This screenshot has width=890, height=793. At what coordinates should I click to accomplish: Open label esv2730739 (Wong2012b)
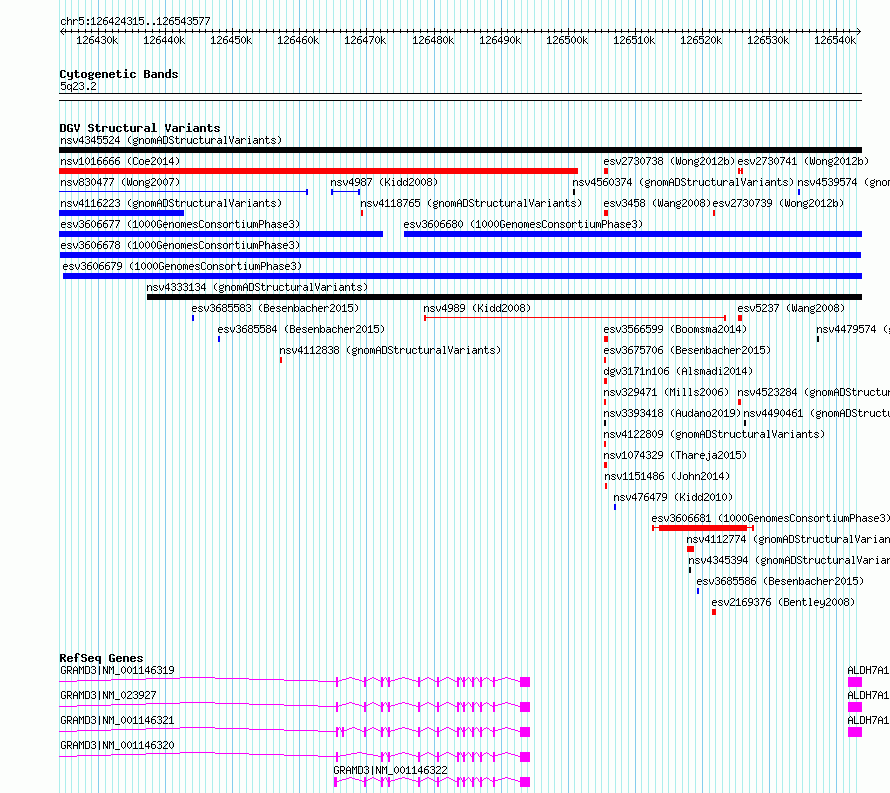[778, 203]
